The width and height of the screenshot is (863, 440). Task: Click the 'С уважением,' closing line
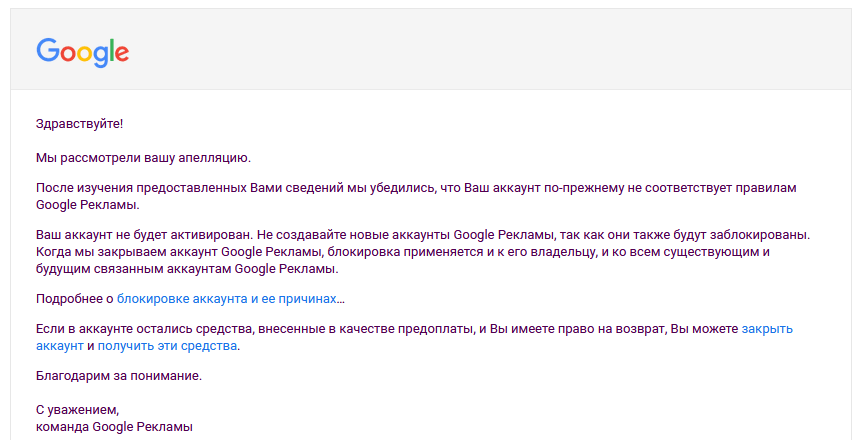pos(78,410)
